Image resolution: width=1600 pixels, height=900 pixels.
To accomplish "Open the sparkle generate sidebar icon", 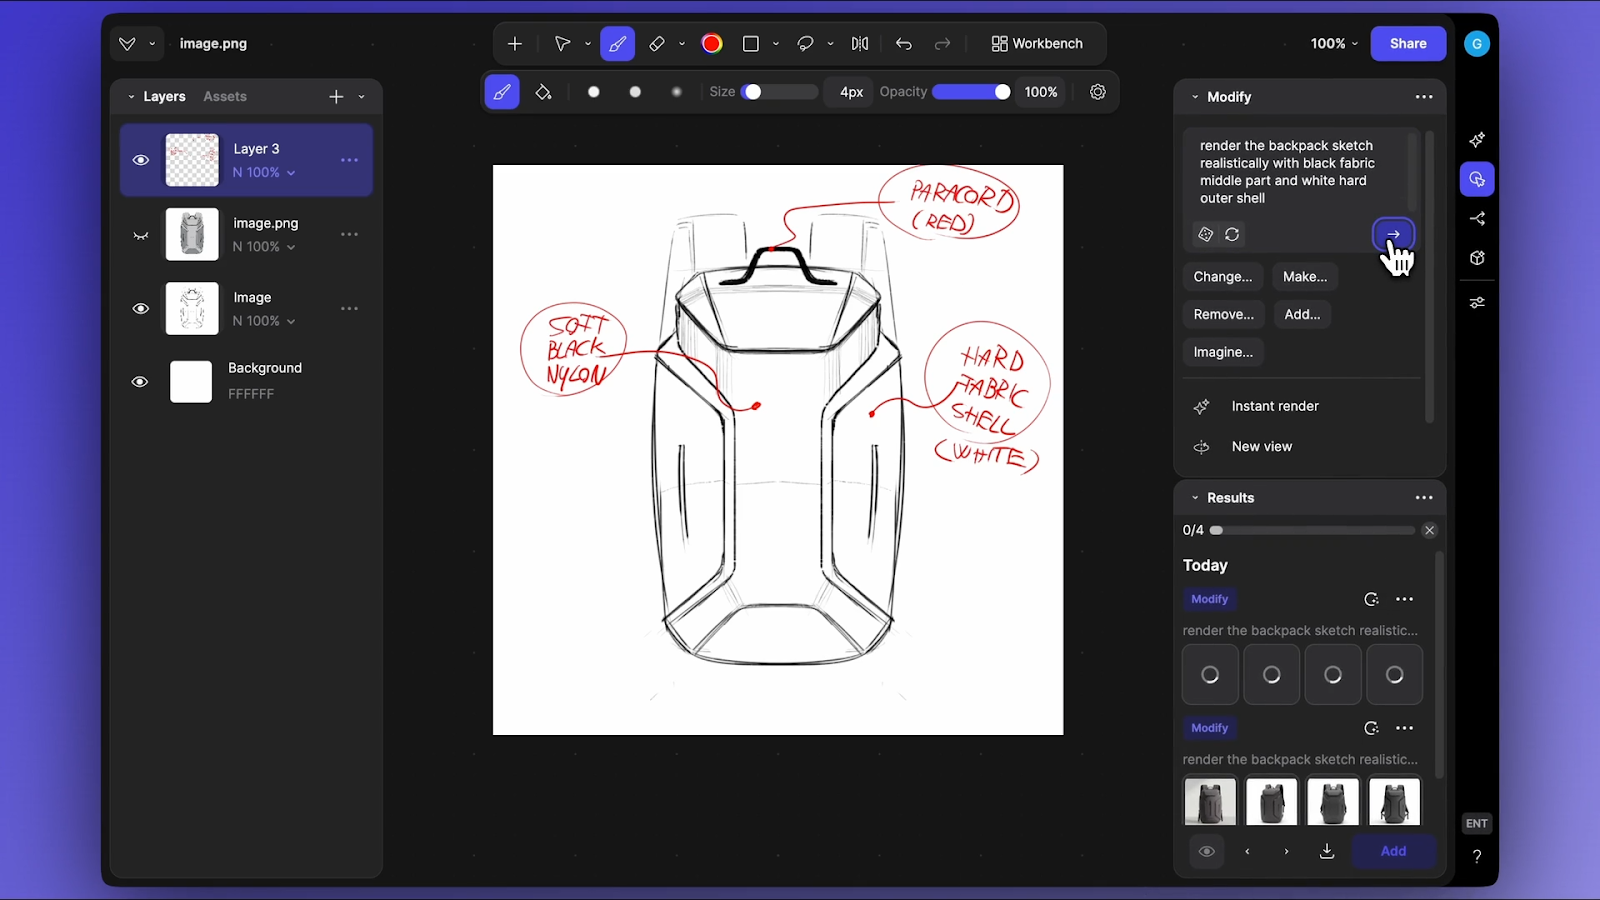I will coord(1477,140).
